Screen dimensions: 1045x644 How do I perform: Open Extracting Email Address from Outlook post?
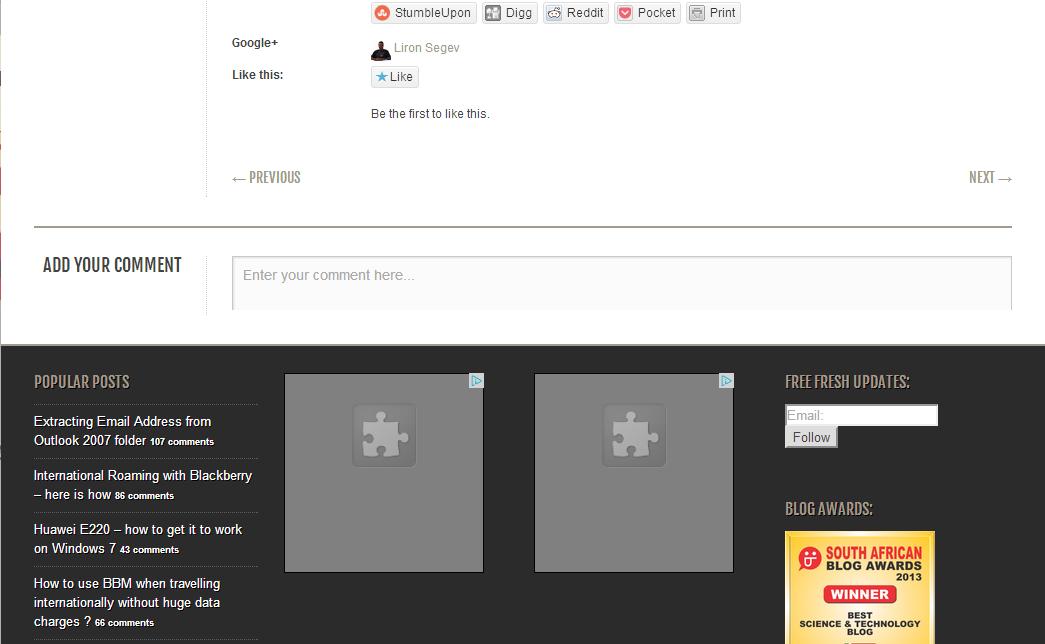[x=122, y=431]
